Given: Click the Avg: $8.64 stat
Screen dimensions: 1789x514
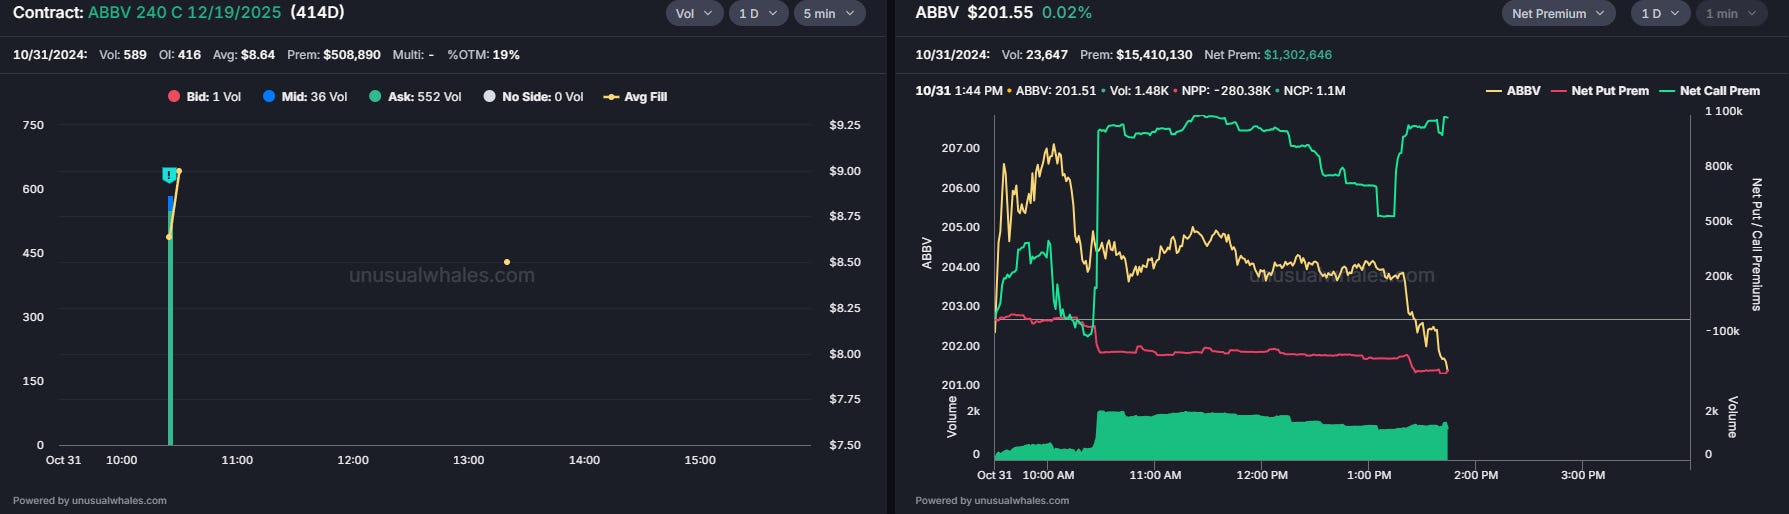Looking at the screenshot, I should click(x=244, y=55).
